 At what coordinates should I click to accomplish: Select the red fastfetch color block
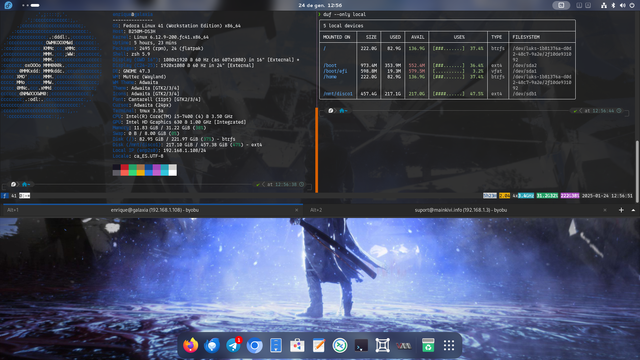point(124,170)
